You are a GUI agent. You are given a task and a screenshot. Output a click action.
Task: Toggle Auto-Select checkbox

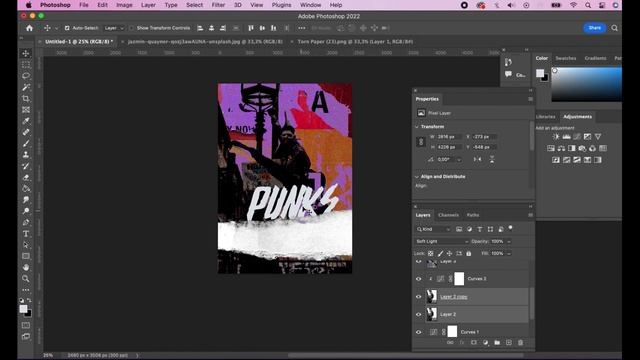pos(67,28)
